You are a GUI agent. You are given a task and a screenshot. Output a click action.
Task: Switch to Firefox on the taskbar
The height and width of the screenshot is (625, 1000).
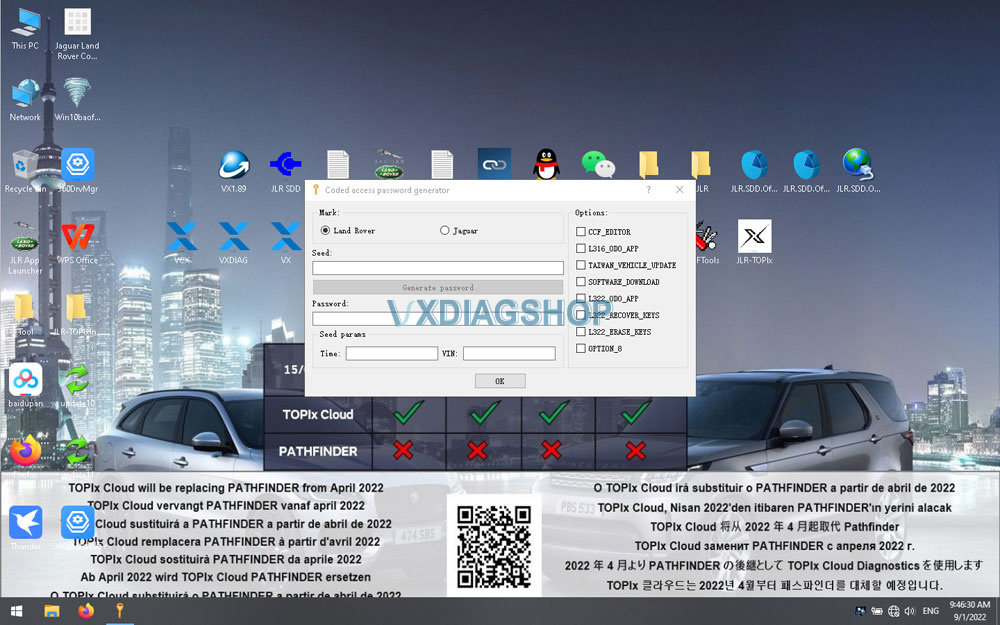85,611
